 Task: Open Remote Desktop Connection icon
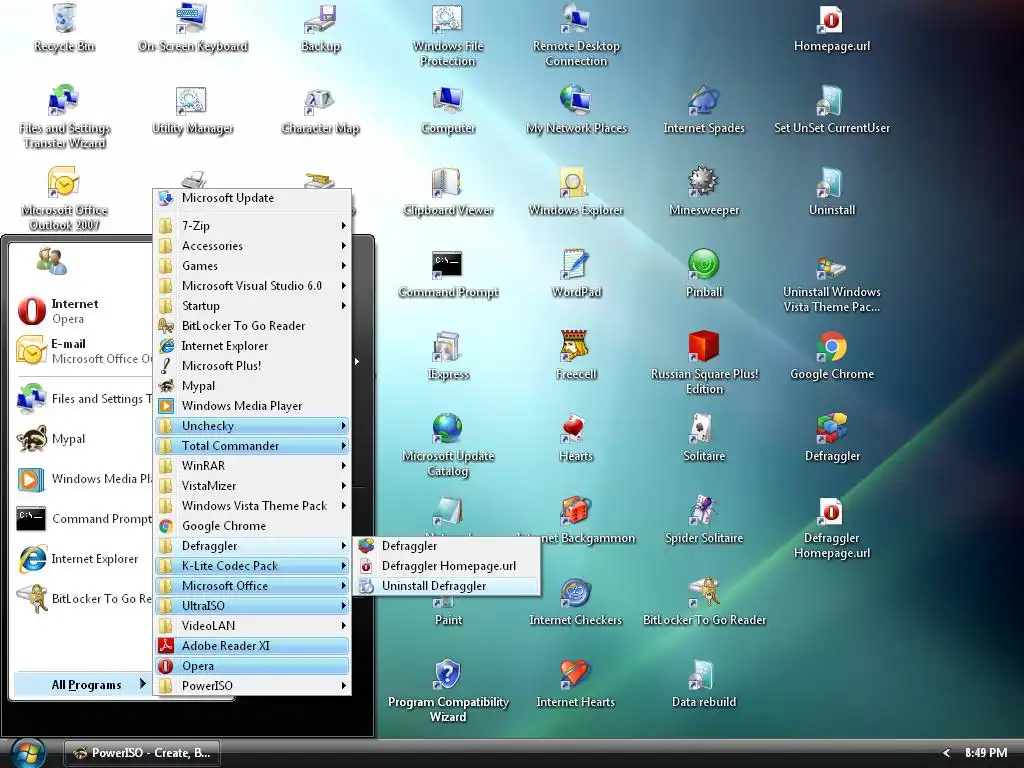pos(576,36)
